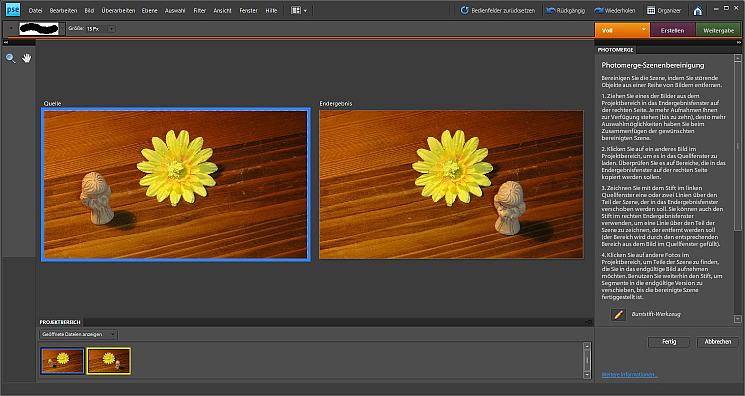Open the Filter menu
The image size is (745, 396).
200,10
